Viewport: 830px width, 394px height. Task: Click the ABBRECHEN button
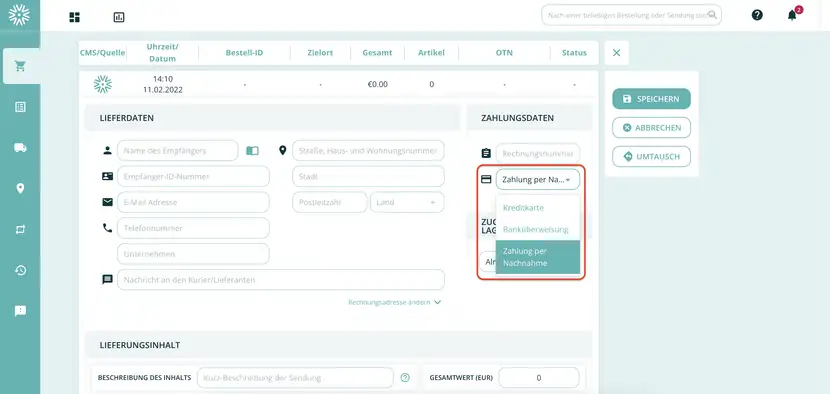point(652,128)
